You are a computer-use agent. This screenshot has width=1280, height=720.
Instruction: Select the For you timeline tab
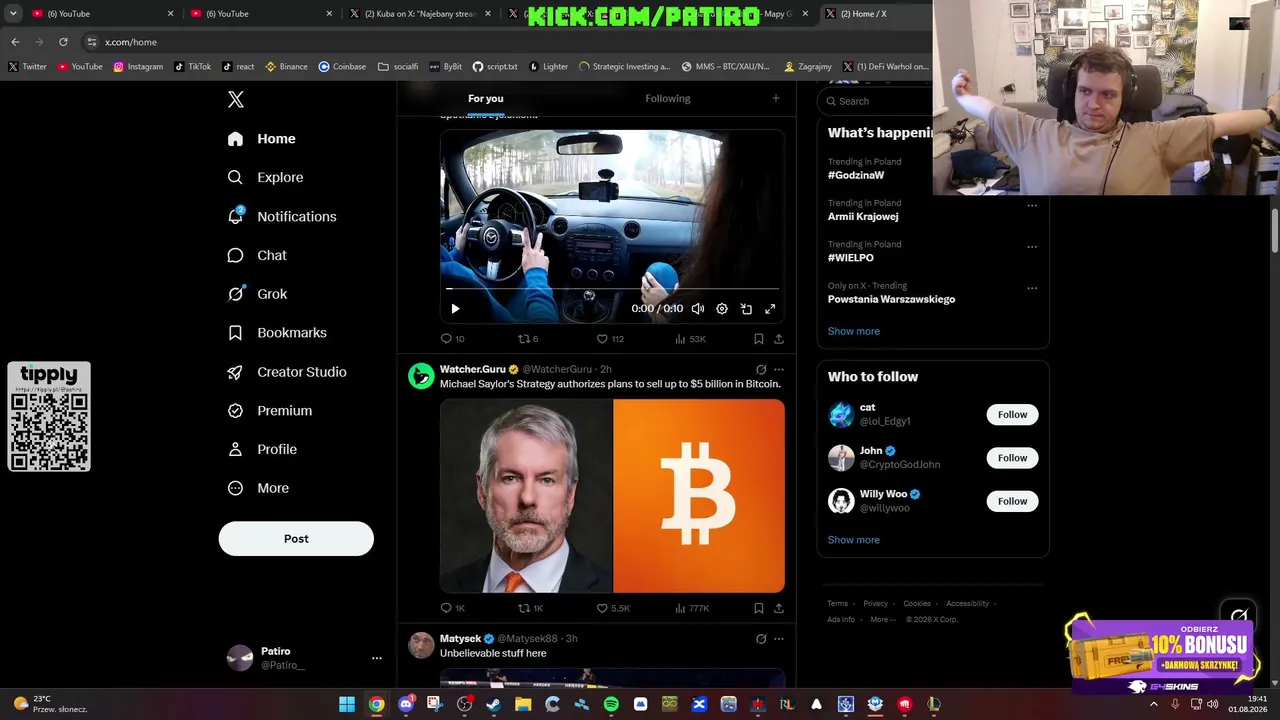pos(486,98)
